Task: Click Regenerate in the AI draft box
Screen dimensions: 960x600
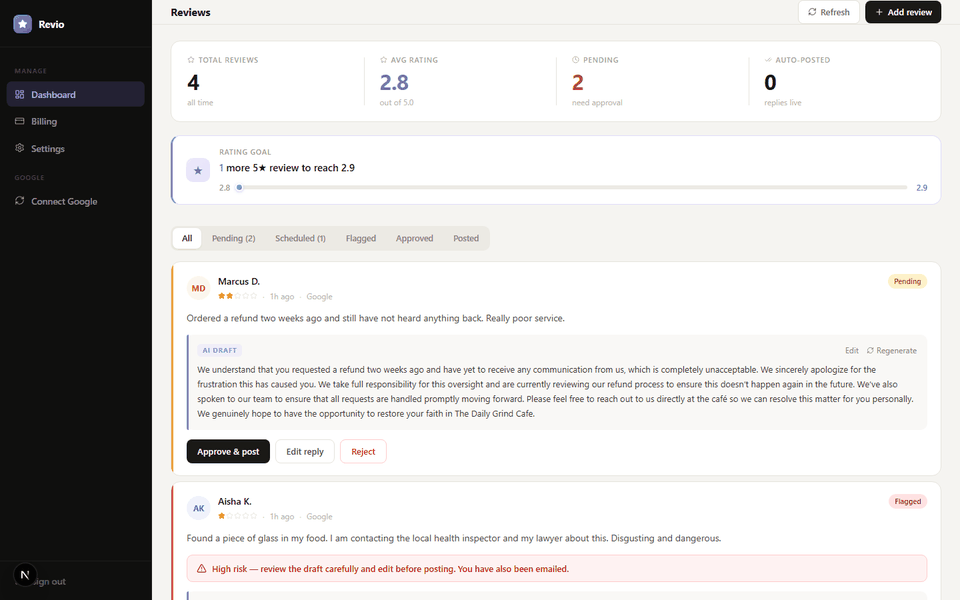Action: coord(891,351)
